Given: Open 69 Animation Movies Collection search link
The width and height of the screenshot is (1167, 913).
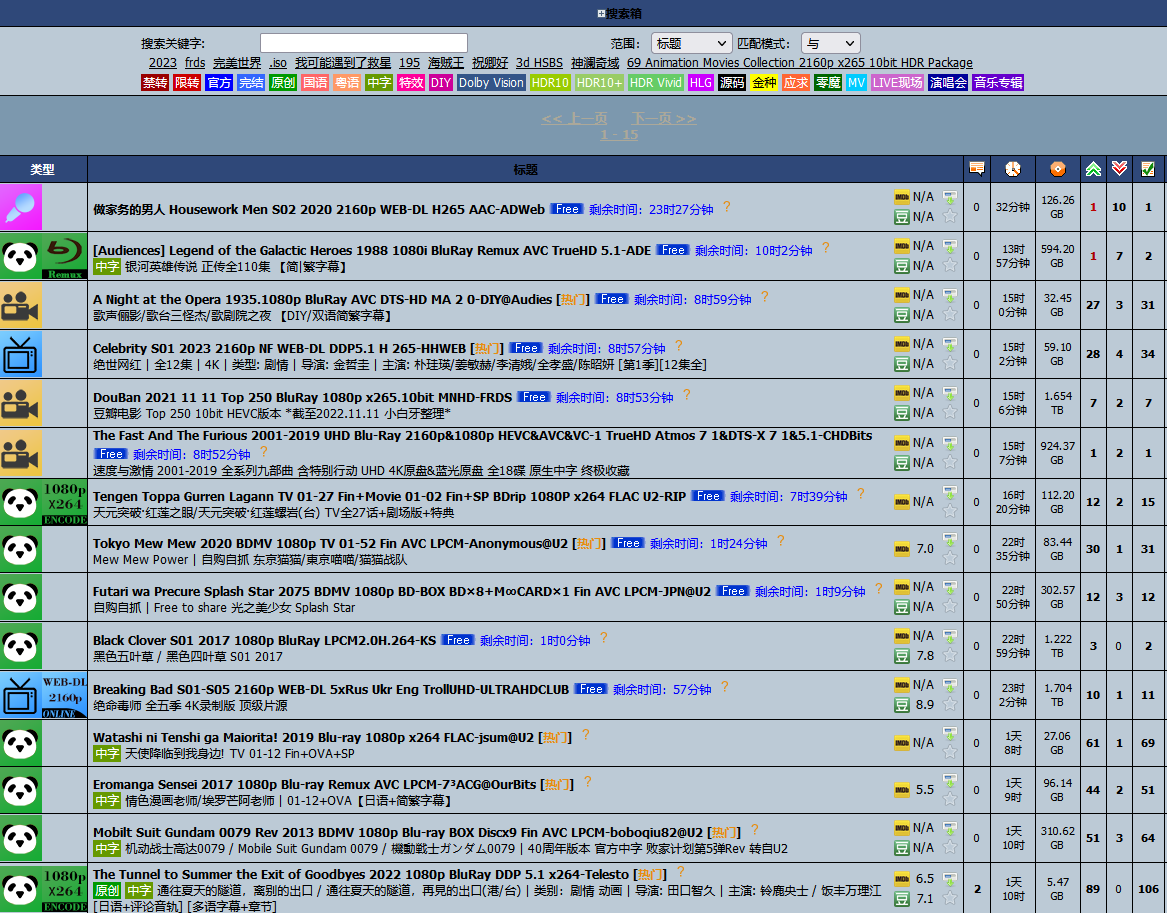Looking at the screenshot, I should pos(799,63).
